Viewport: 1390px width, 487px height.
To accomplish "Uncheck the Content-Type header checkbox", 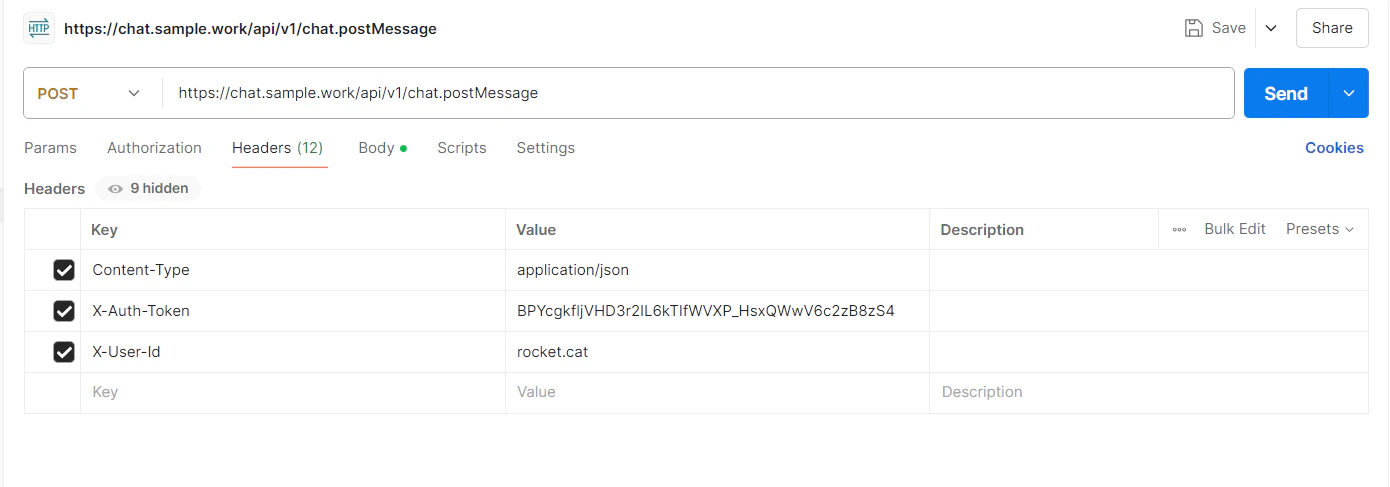I will [x=64, y=270].
